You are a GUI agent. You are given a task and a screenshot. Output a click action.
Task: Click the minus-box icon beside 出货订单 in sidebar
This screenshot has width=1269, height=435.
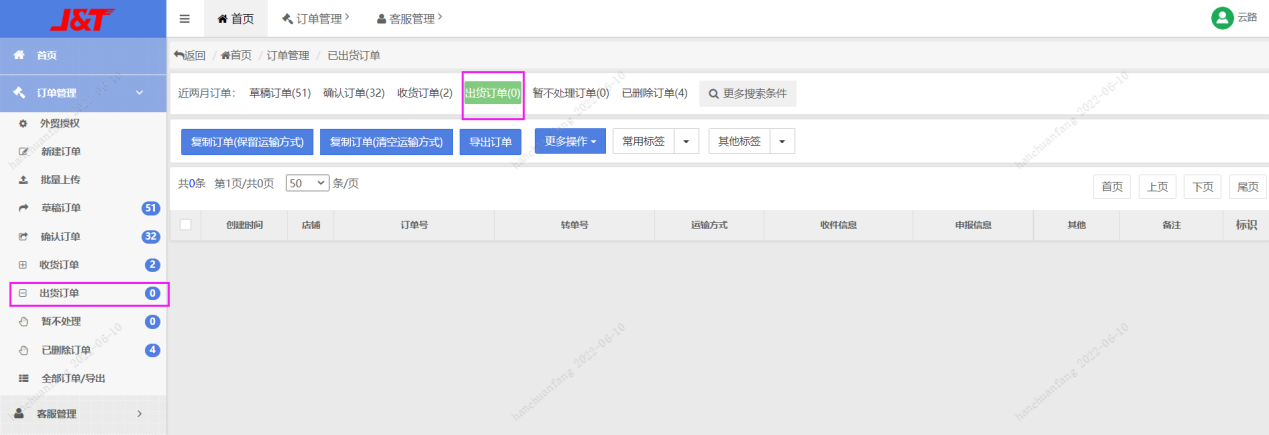tap(23, 293)
